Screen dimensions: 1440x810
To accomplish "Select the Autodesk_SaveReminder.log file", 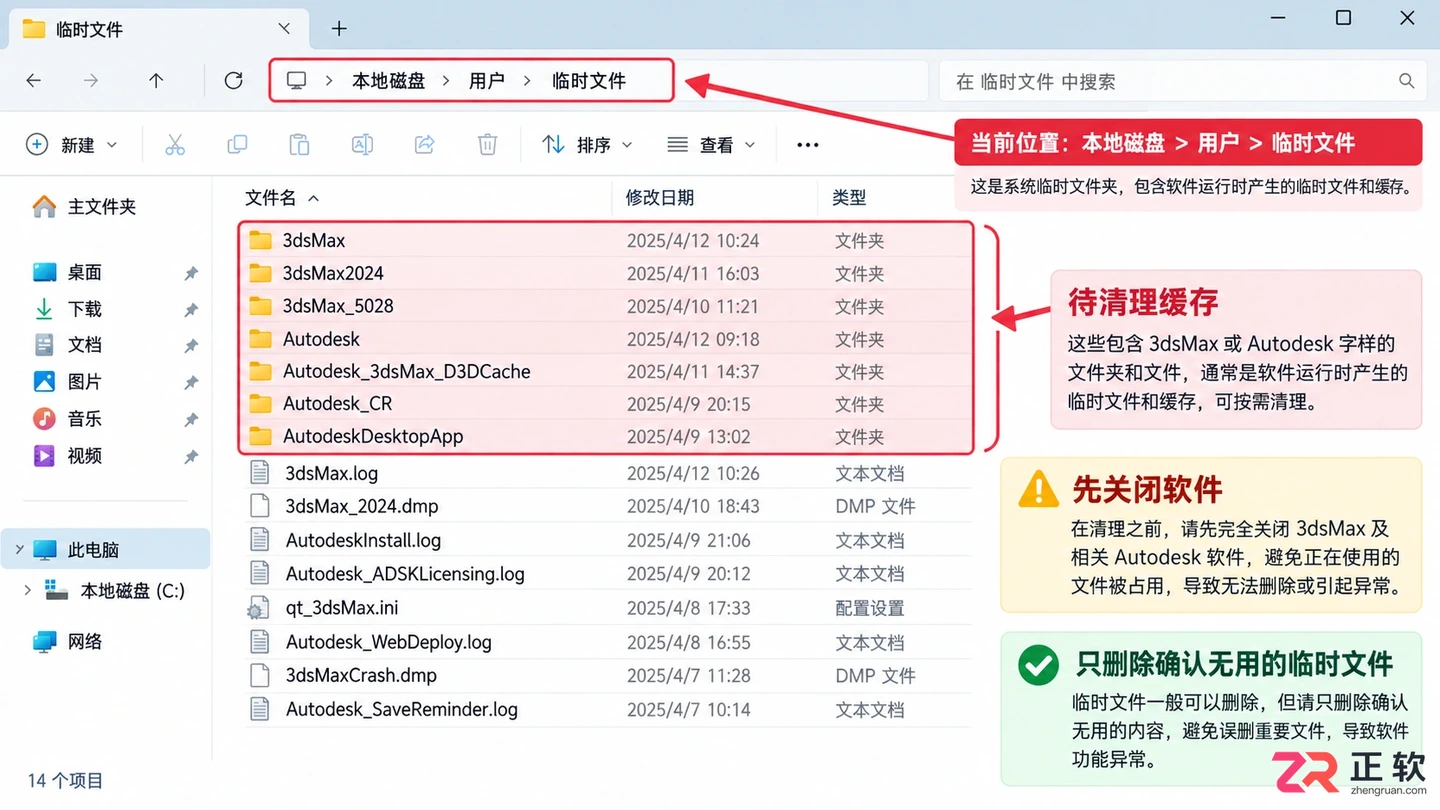I will [607, 709].
